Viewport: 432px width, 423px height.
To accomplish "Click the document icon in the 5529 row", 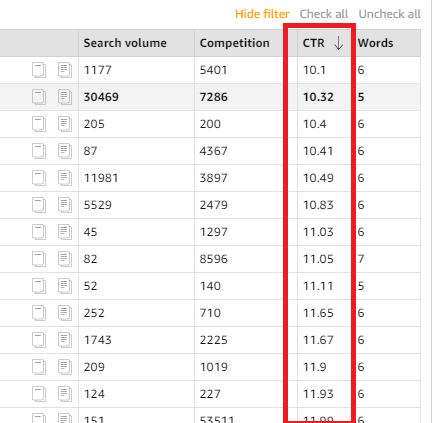I will [65, 205].
